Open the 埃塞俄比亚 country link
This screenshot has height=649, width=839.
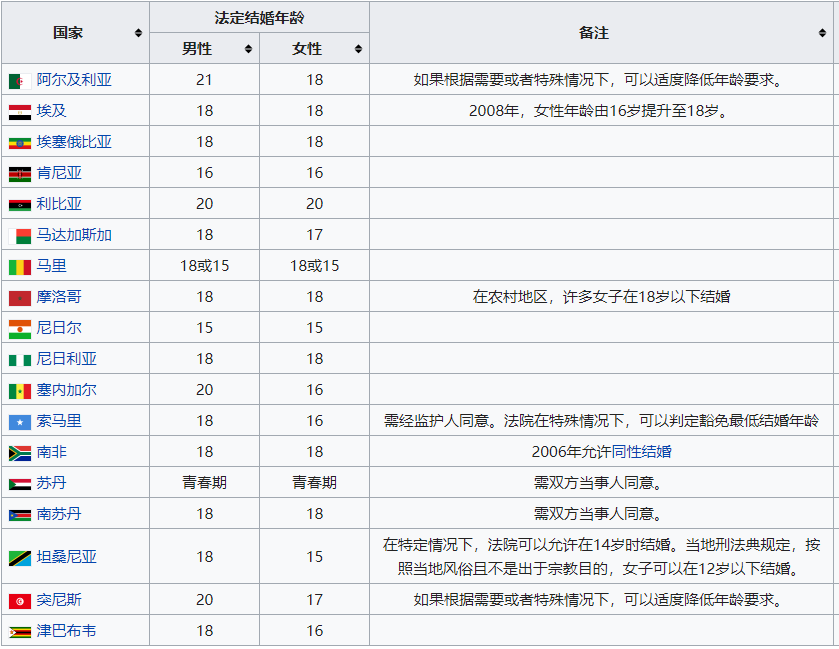tap(74, 142)
